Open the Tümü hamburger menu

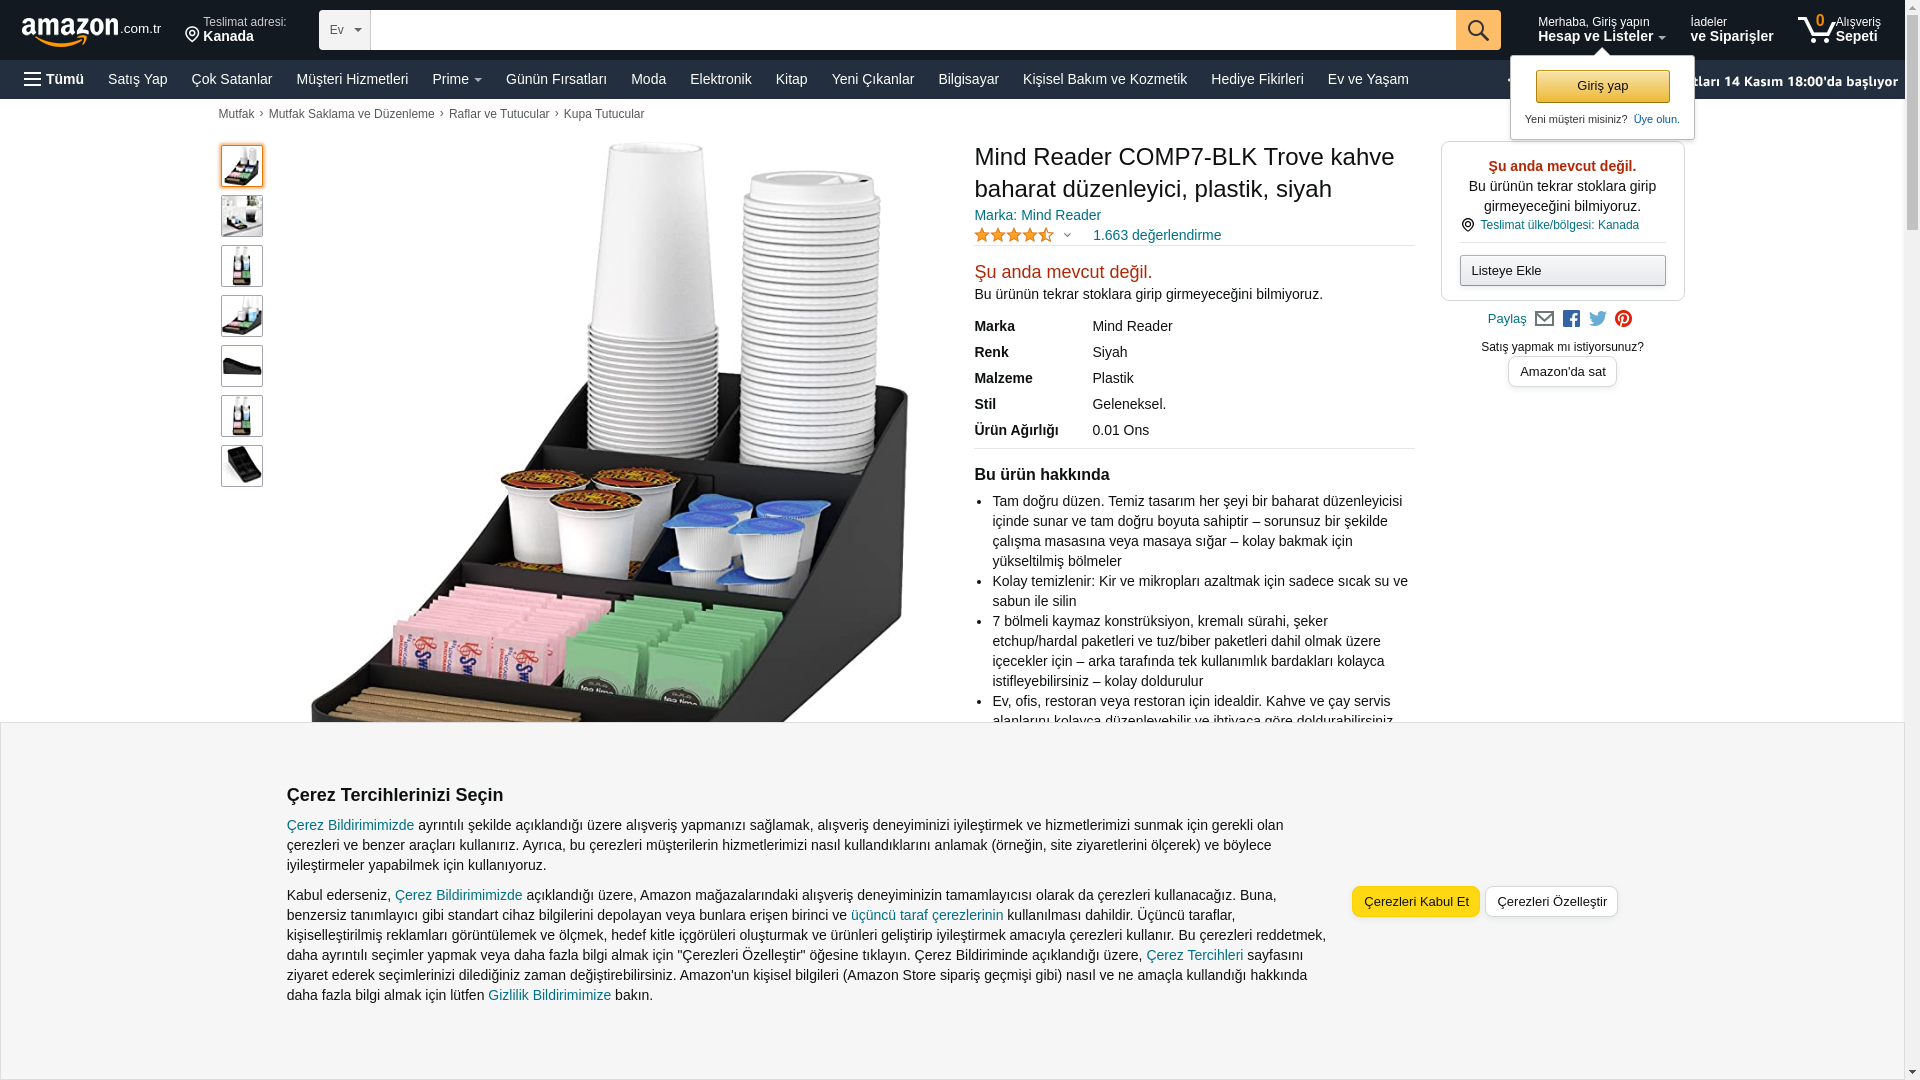[54, 79]
